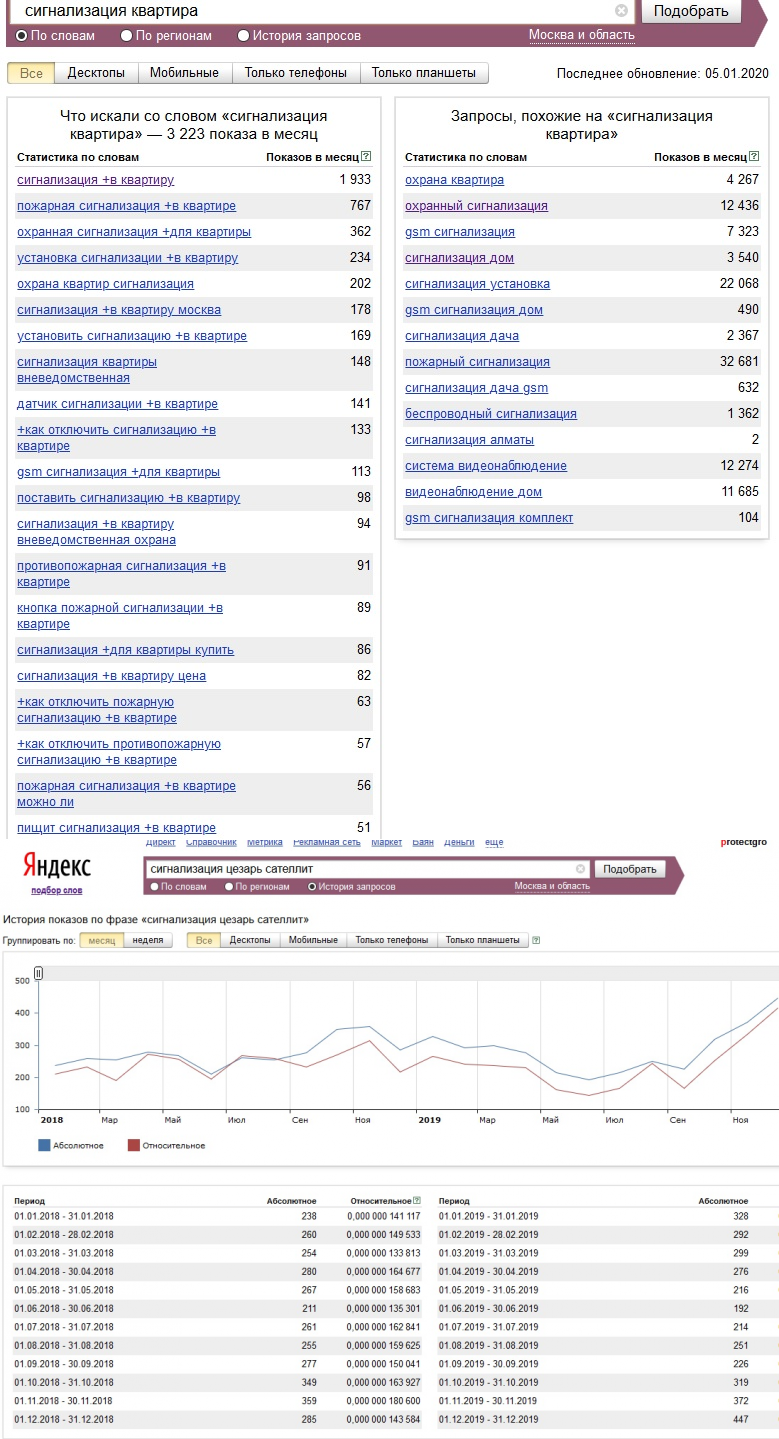Image resolution: width=779 pixels, height=1439 pixels.
Task: Open similar query 'gsm сигнализация комплект'
Action: coord(490,518)
